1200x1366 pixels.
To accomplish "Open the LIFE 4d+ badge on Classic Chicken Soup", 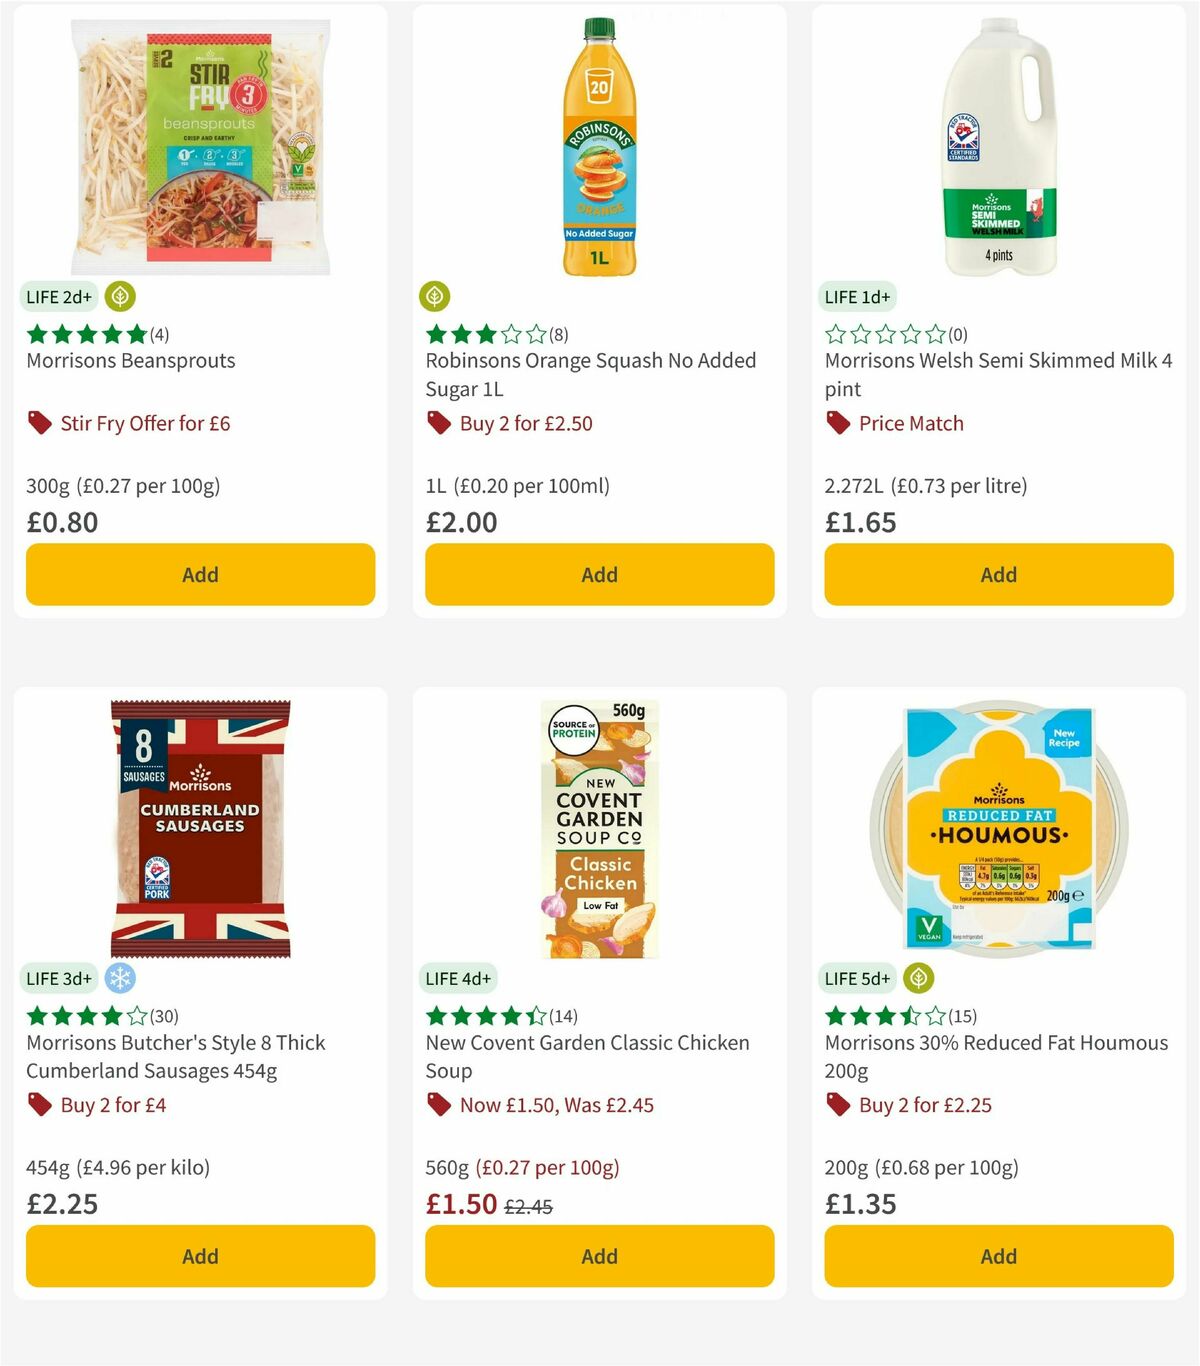I will coord(456,978).
